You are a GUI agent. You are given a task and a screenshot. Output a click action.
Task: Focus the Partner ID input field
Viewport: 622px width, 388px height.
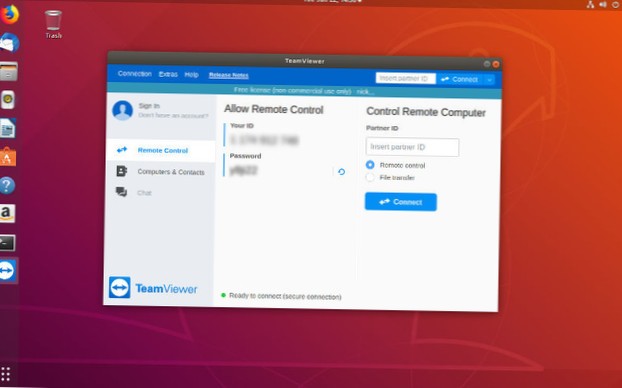412,147
